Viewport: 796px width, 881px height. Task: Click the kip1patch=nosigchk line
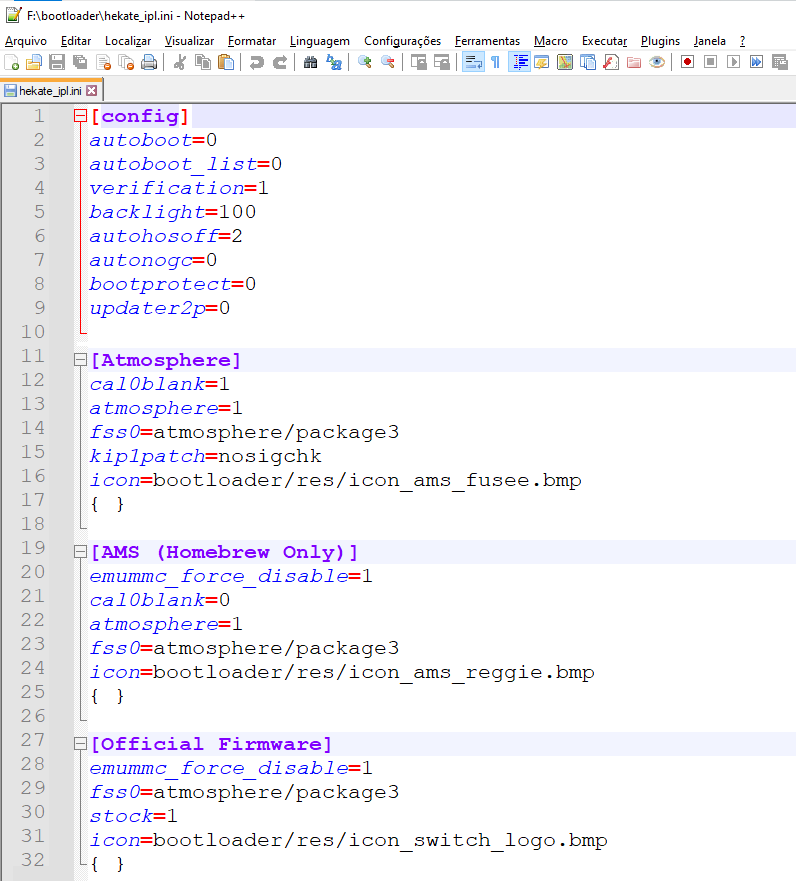pos(206,456)
